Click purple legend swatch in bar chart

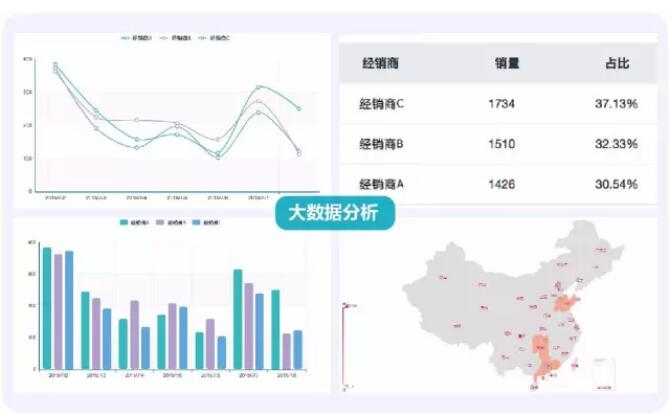point(159,222)
